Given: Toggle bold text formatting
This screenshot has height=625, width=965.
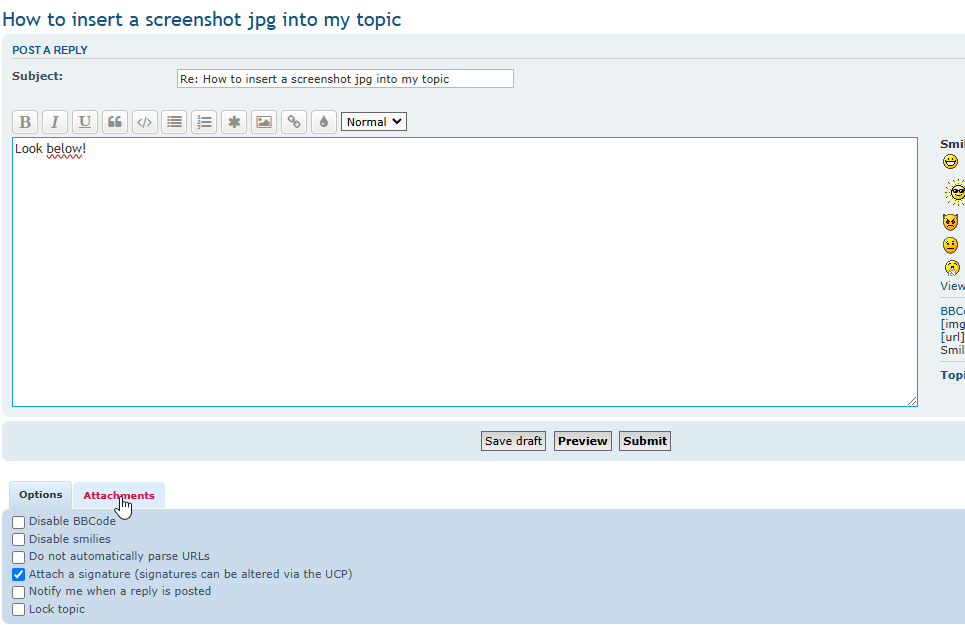Looking at the screenshot, I should (25, 122).
